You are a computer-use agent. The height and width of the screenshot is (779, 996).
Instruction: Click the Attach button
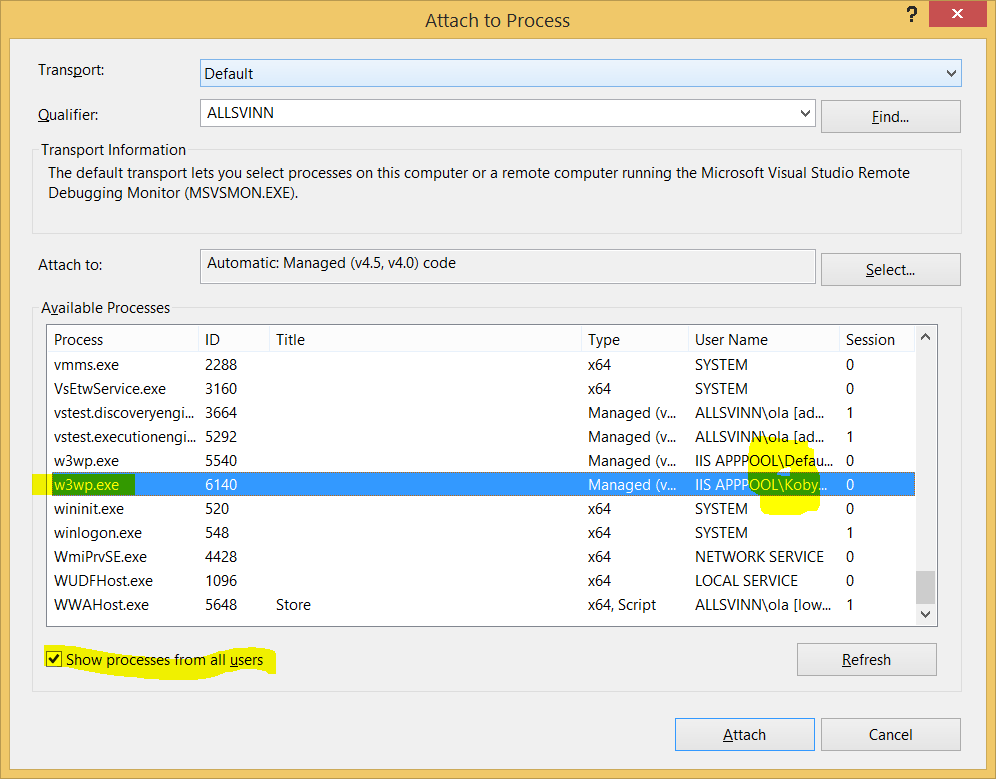pos(744,735)
